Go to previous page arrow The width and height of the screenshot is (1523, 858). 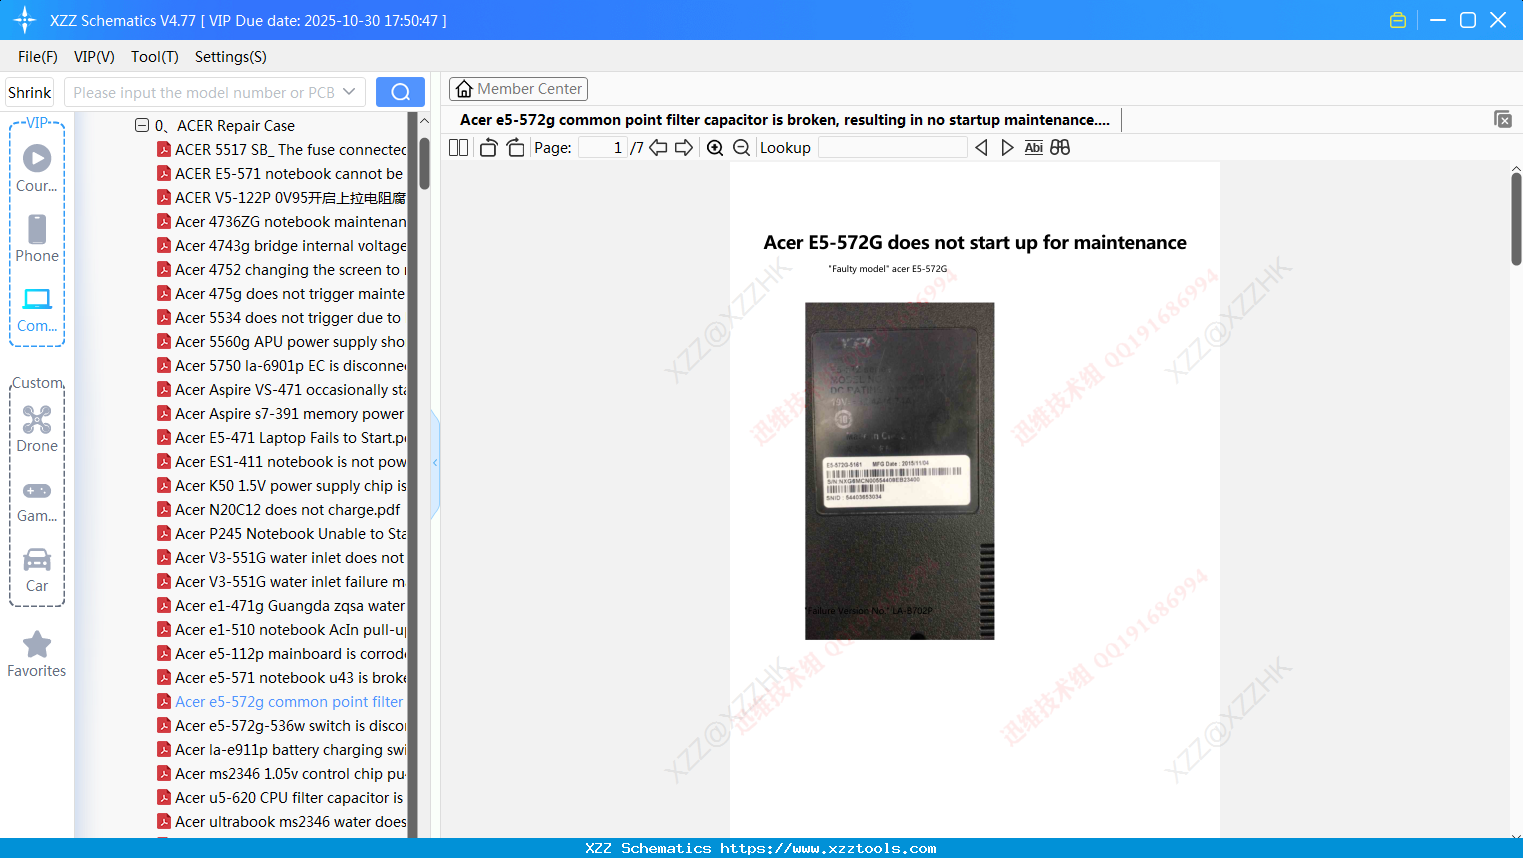658,148
